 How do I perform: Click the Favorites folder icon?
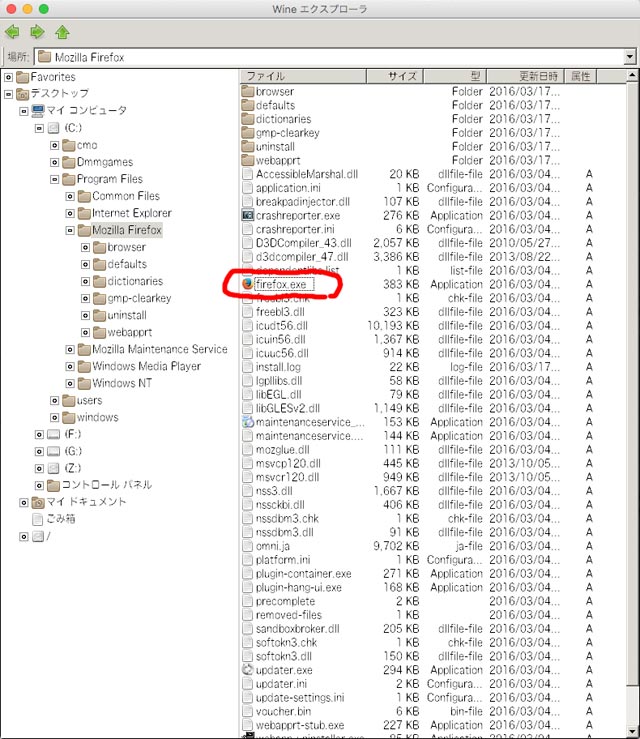tap(23, 77)
